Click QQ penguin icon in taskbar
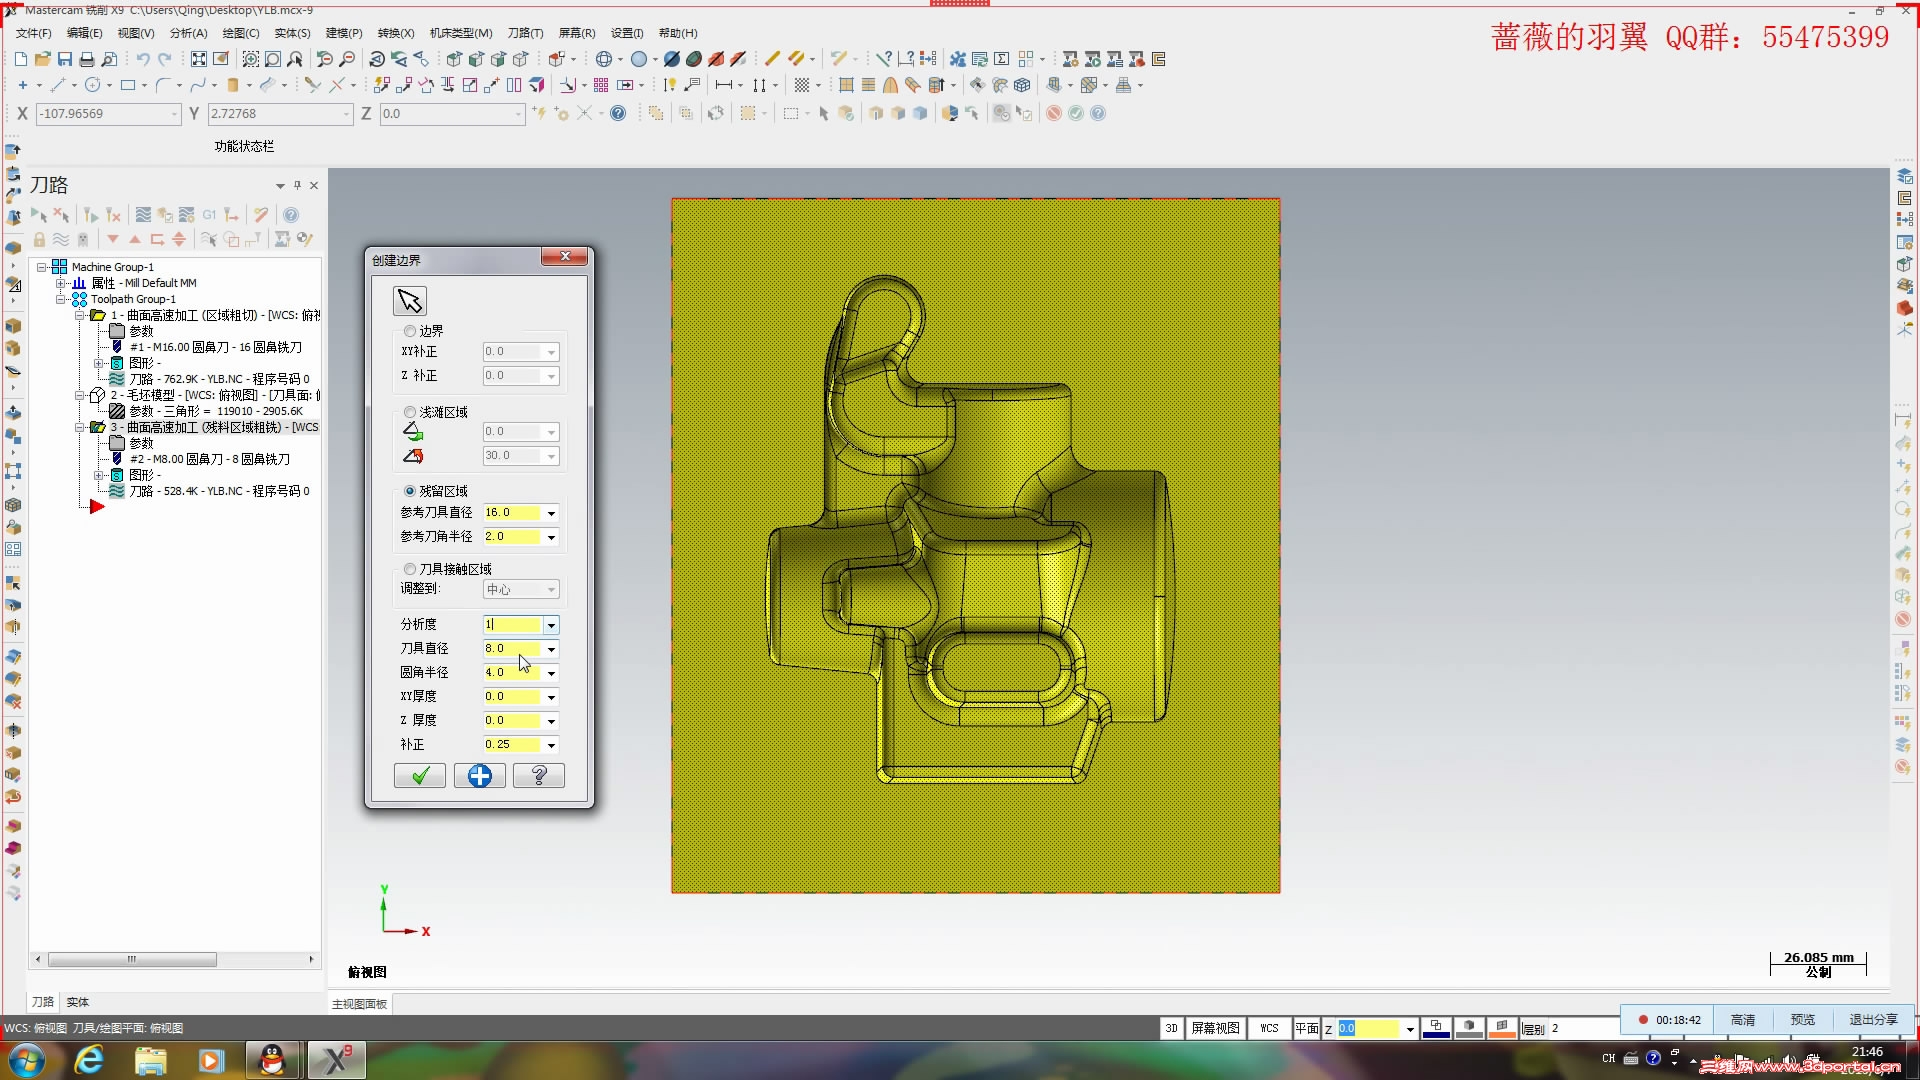 pyautogui.click(x=272, y=1059)
